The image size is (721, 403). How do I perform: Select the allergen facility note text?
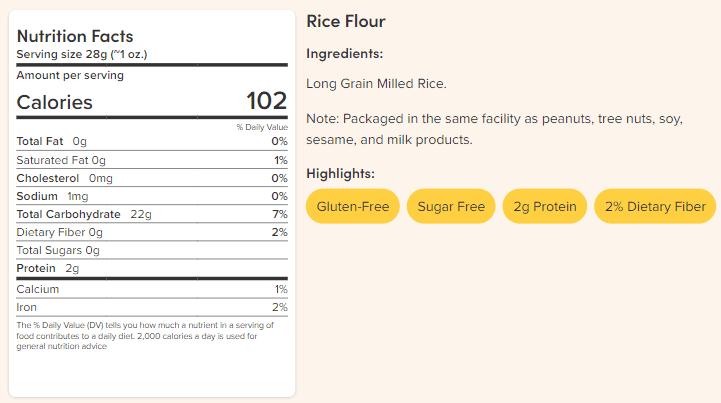click(494, 129)
